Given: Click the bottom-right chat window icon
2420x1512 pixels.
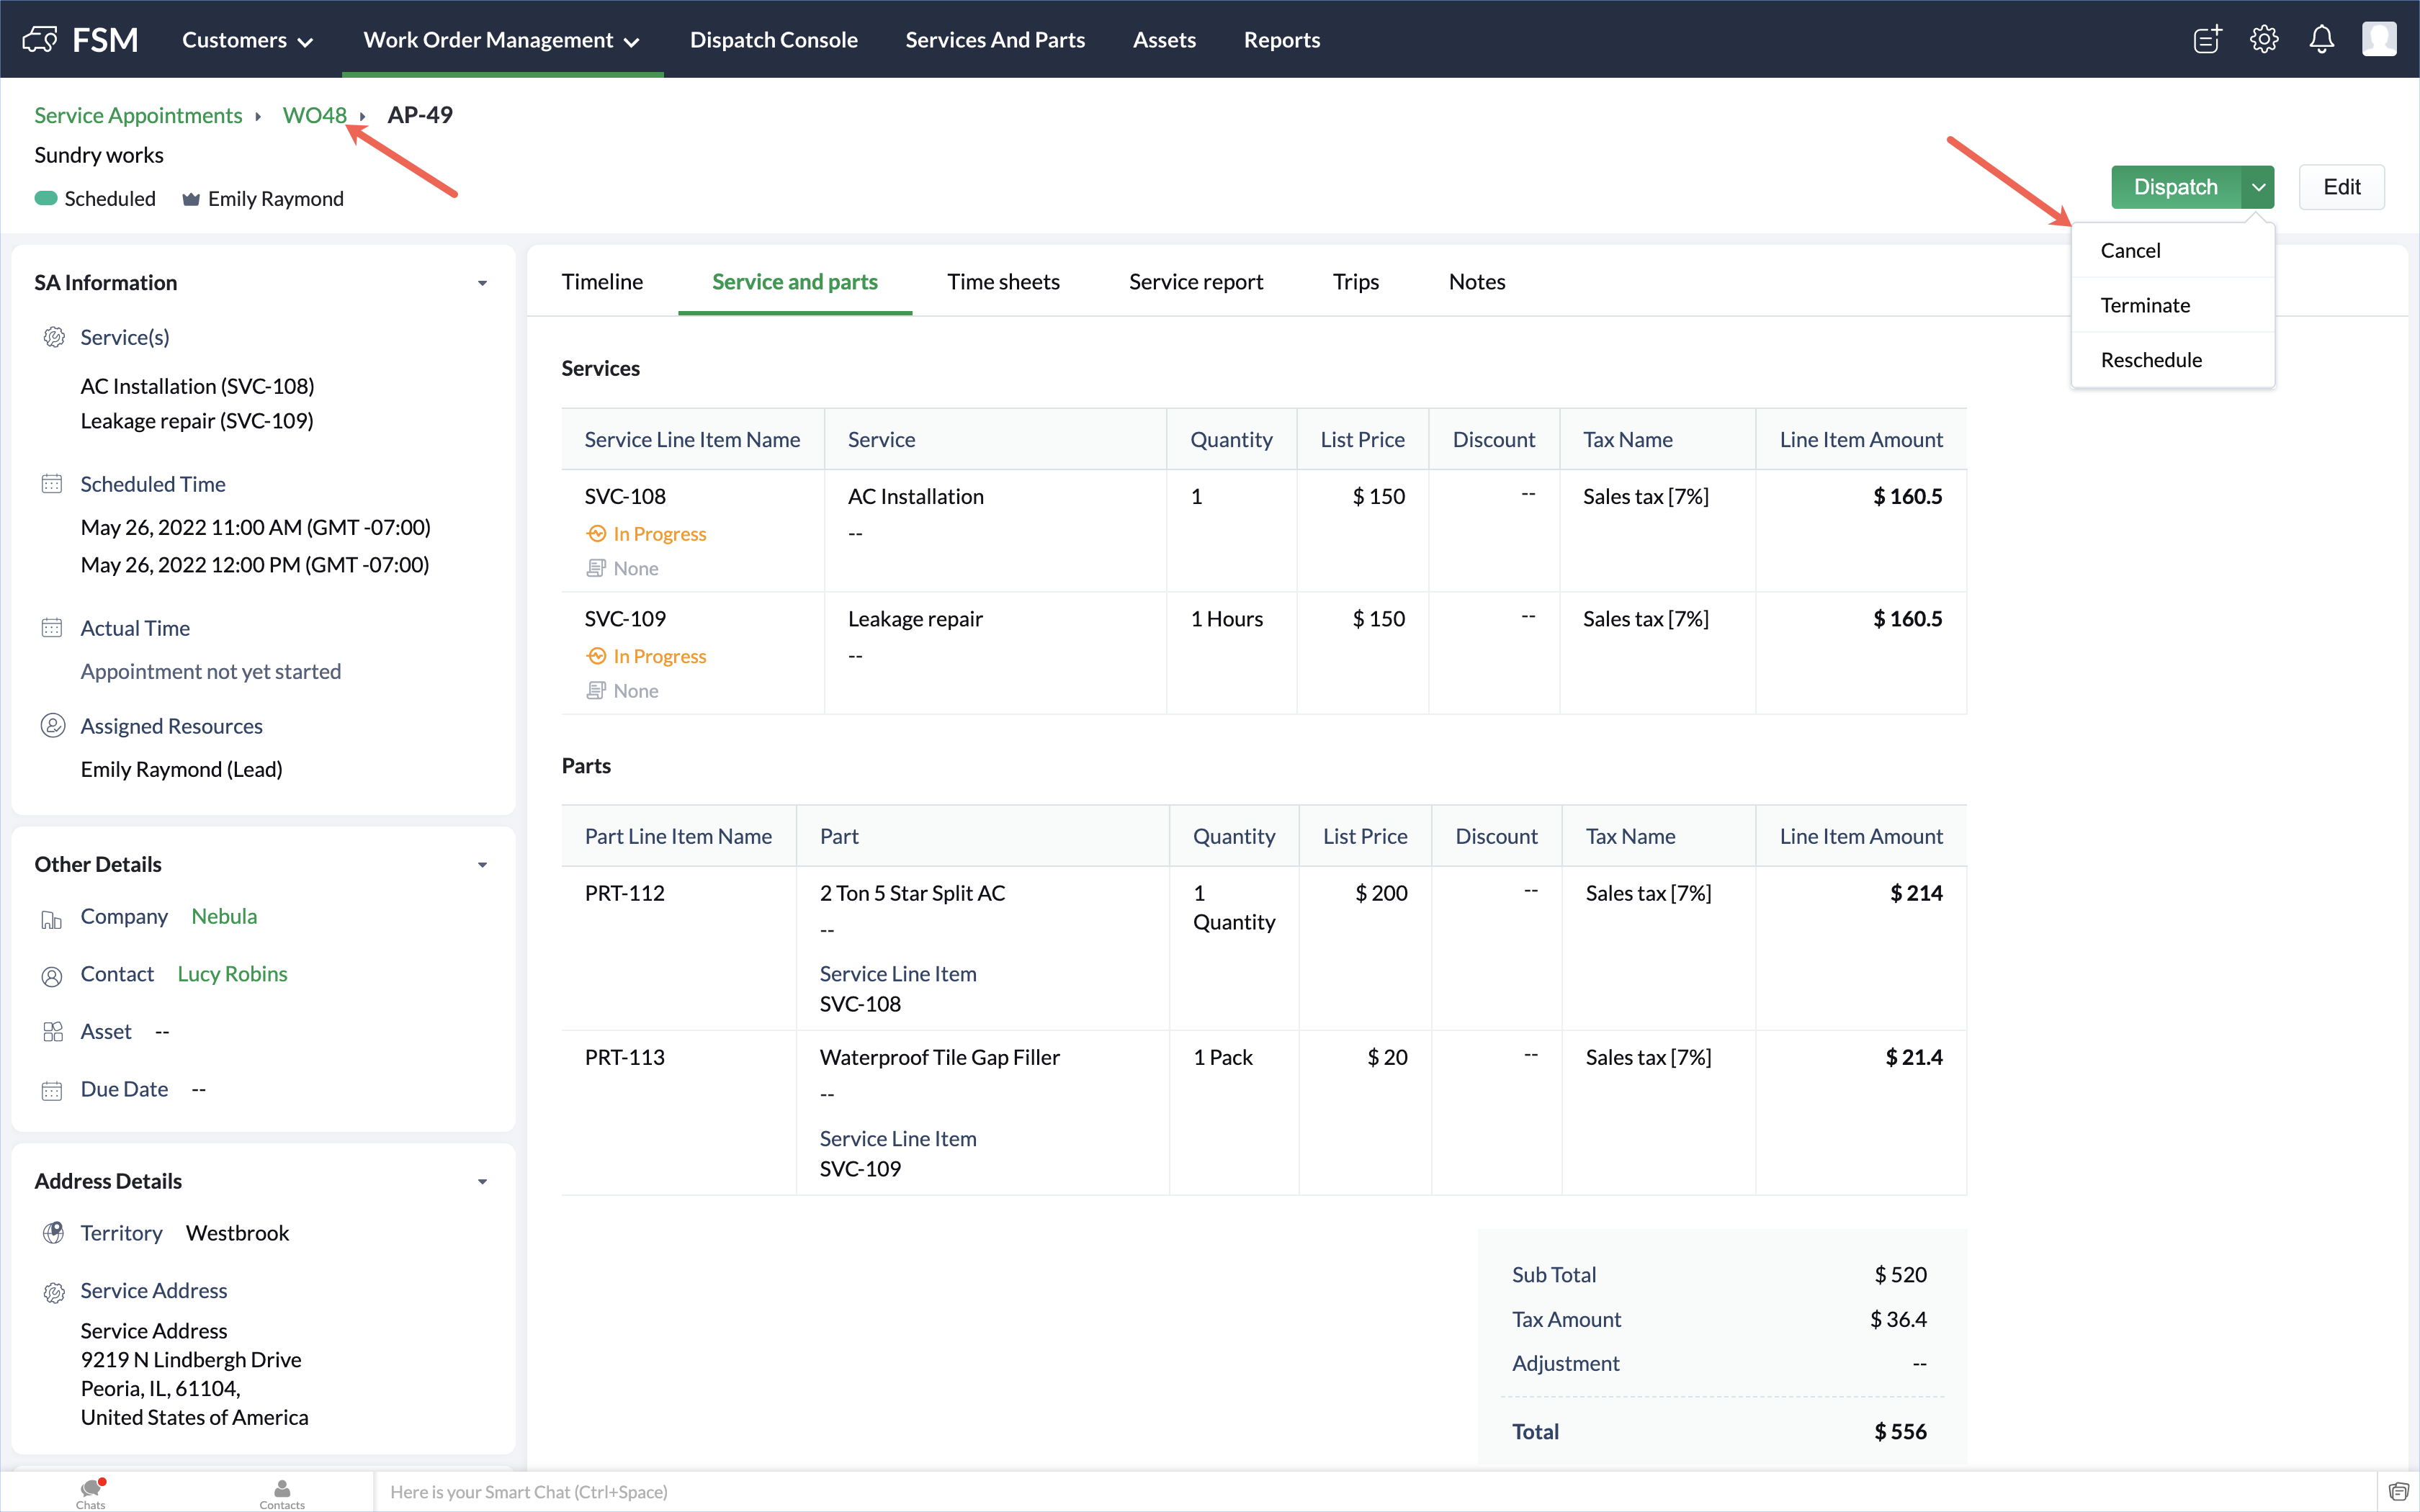Looking at the screenshot, I should [x=2398, y=1492].
